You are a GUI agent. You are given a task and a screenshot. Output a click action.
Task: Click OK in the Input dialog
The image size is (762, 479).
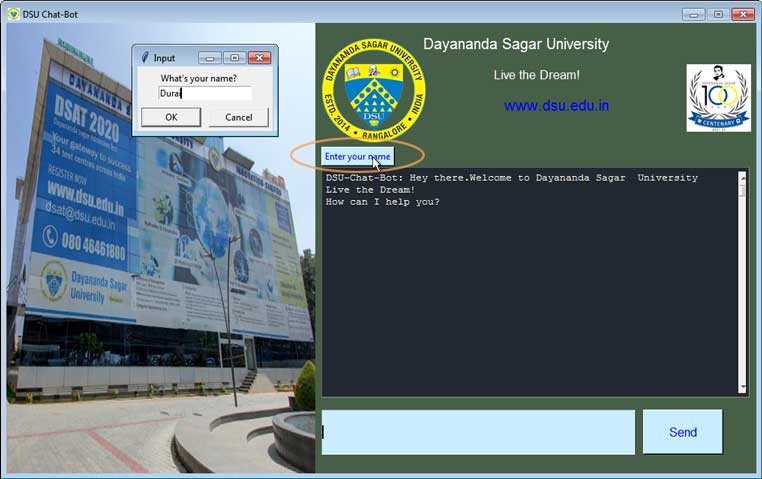[171, 117]
